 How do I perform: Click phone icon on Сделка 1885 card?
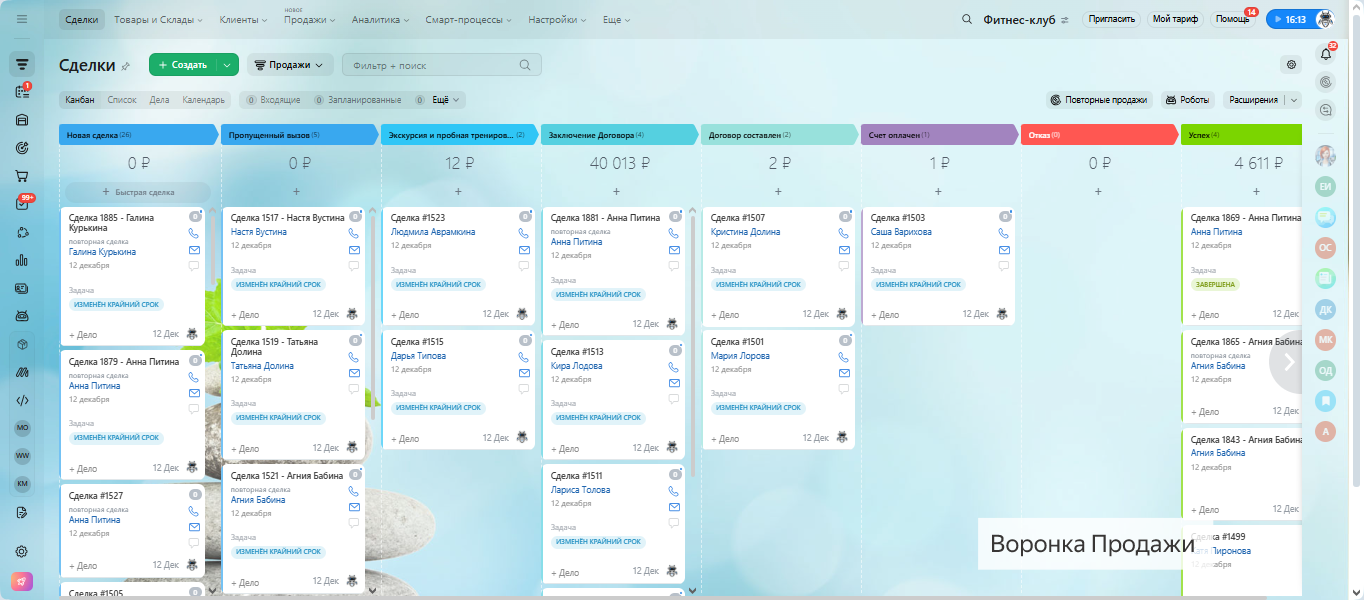point(194,233)
